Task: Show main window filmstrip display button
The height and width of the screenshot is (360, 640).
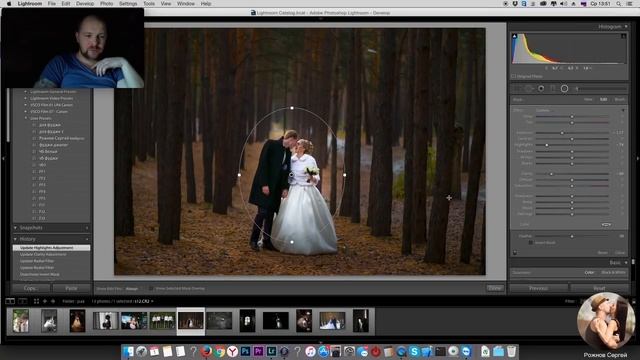Action: (10, 301)
